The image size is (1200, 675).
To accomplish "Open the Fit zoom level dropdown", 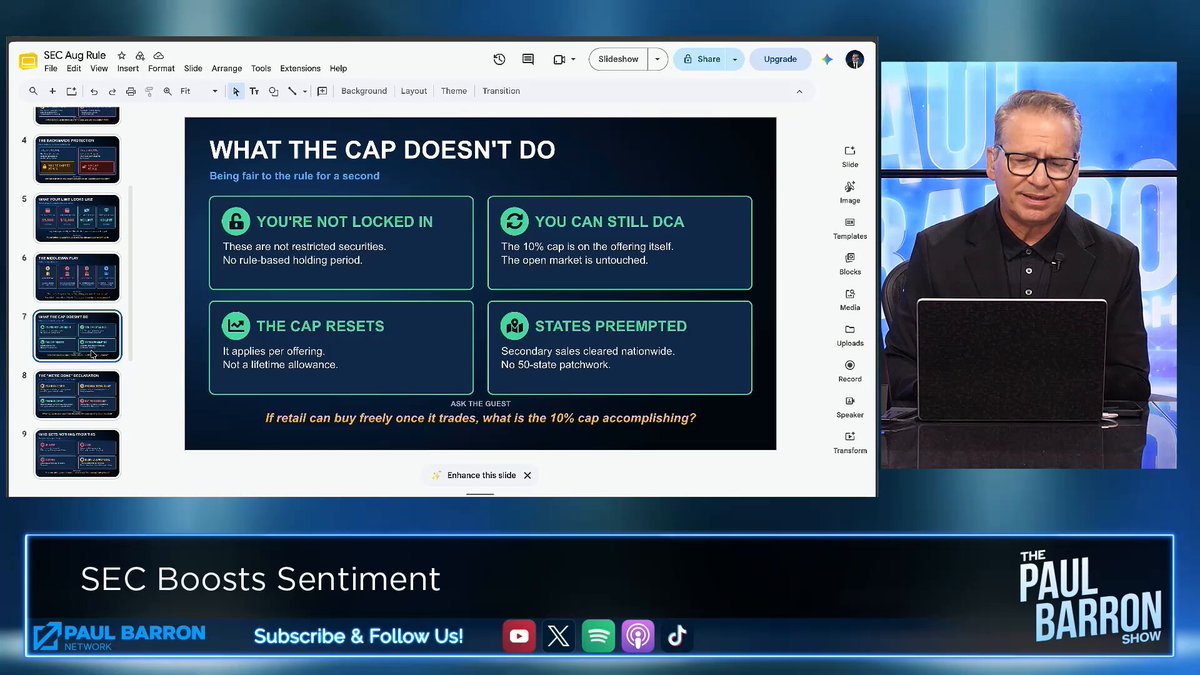I will tap(199, 91).
